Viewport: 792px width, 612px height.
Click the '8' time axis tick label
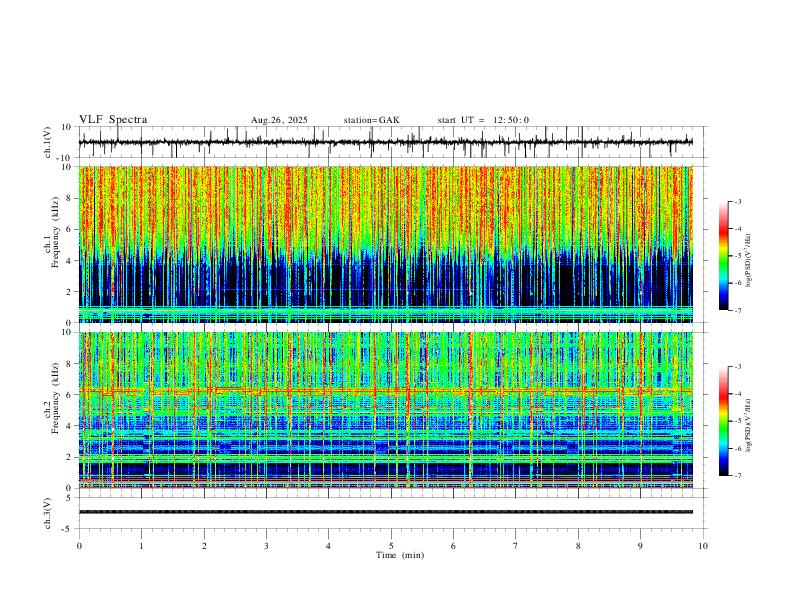click(x=578, y=546)
